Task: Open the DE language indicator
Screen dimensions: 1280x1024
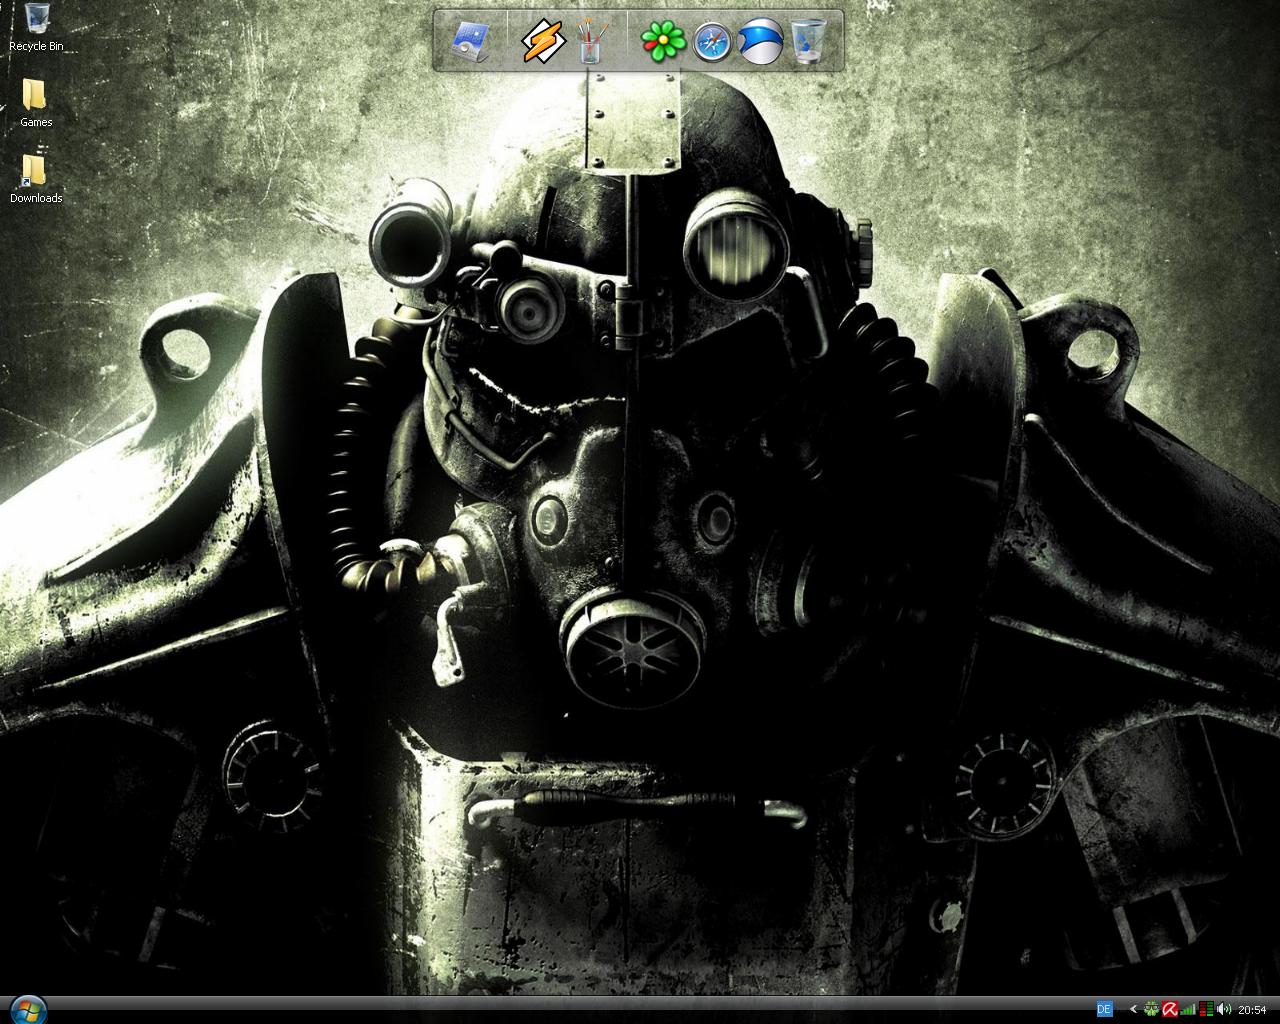Action: click(1105, 1009)
